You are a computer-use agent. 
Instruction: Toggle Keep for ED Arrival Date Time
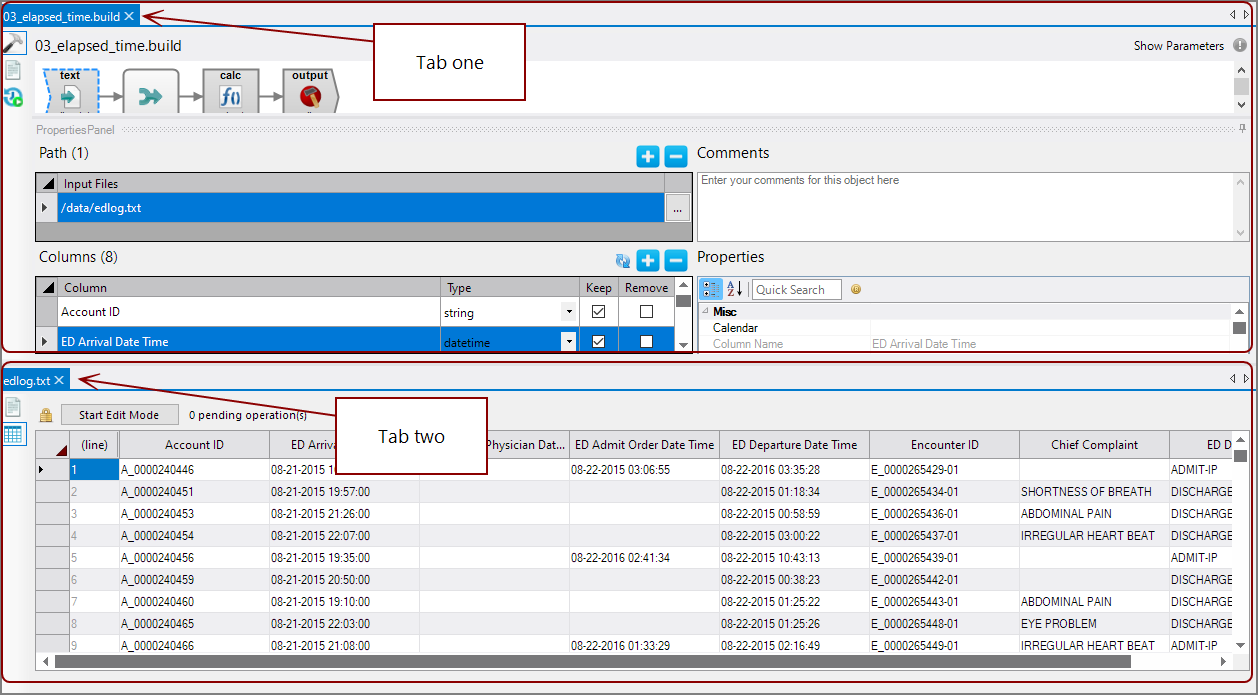(598, 342)
